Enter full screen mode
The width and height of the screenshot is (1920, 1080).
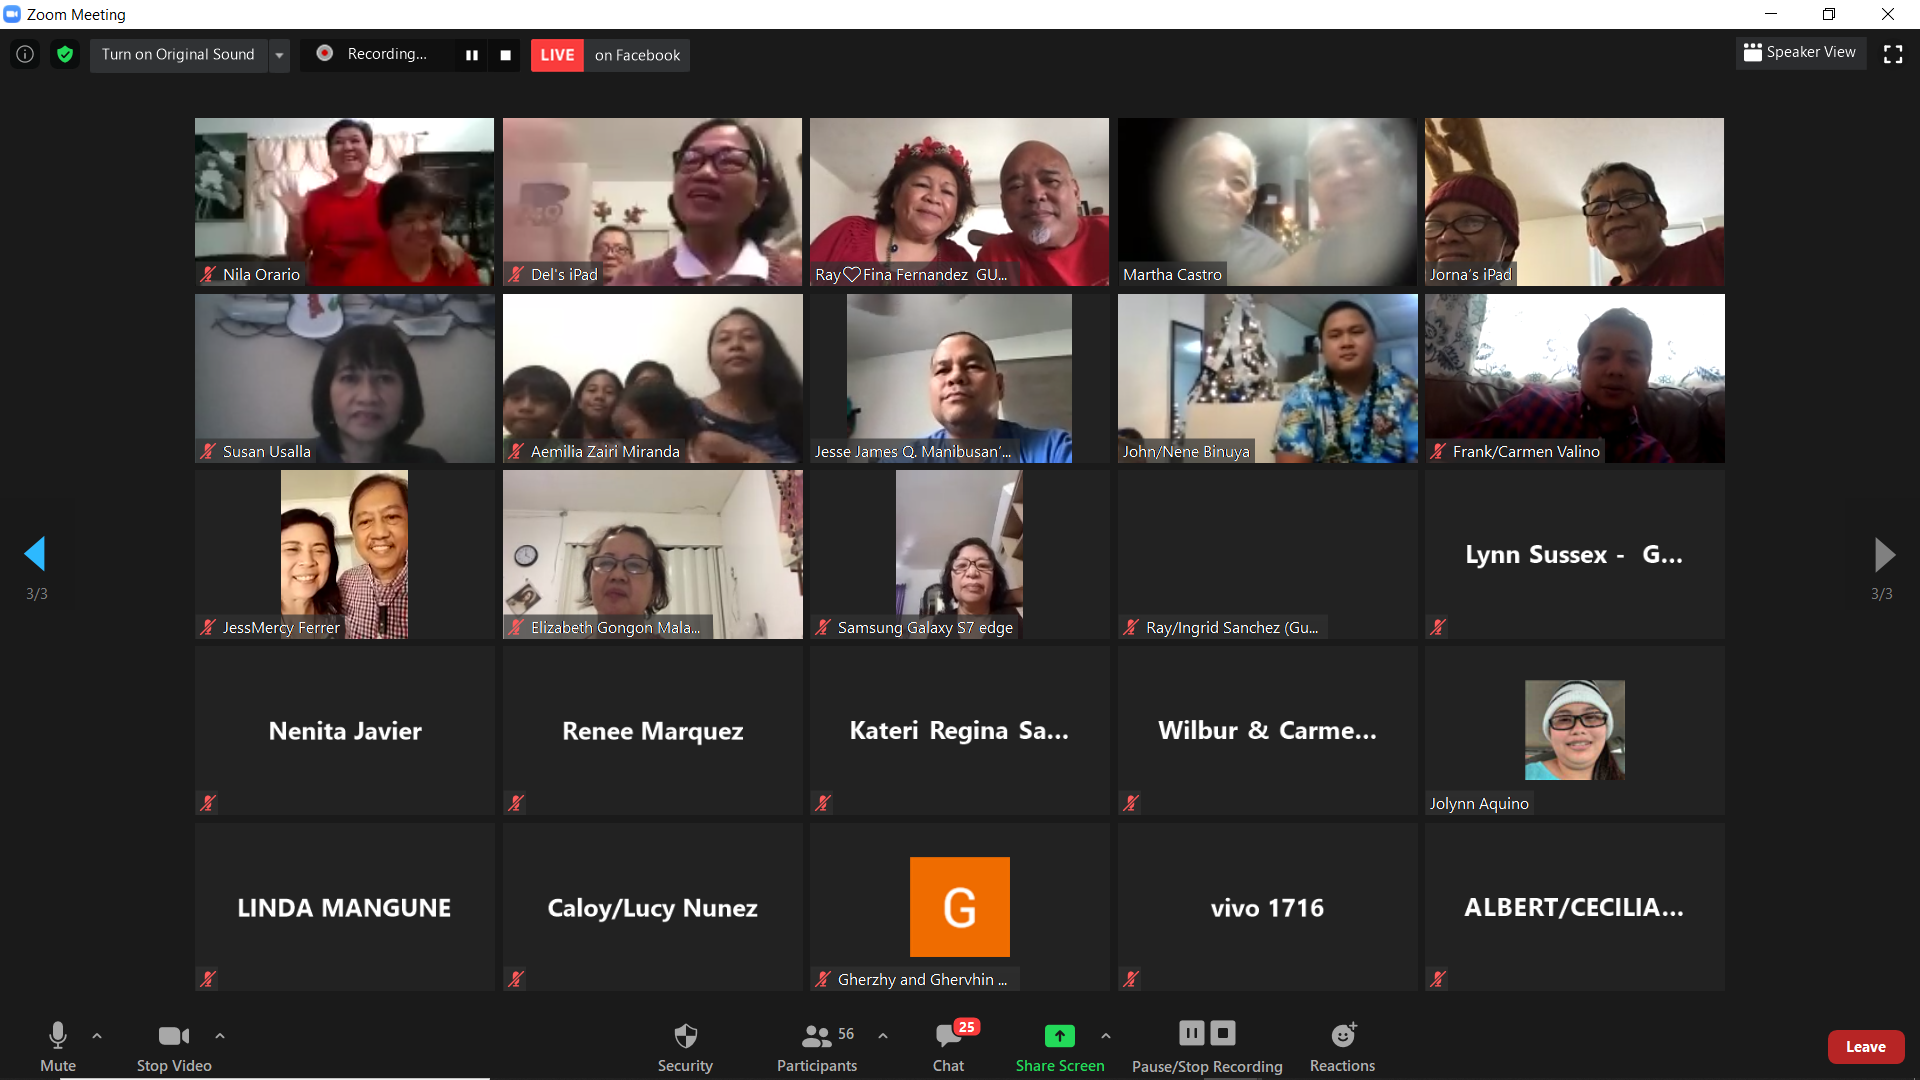1893,54
